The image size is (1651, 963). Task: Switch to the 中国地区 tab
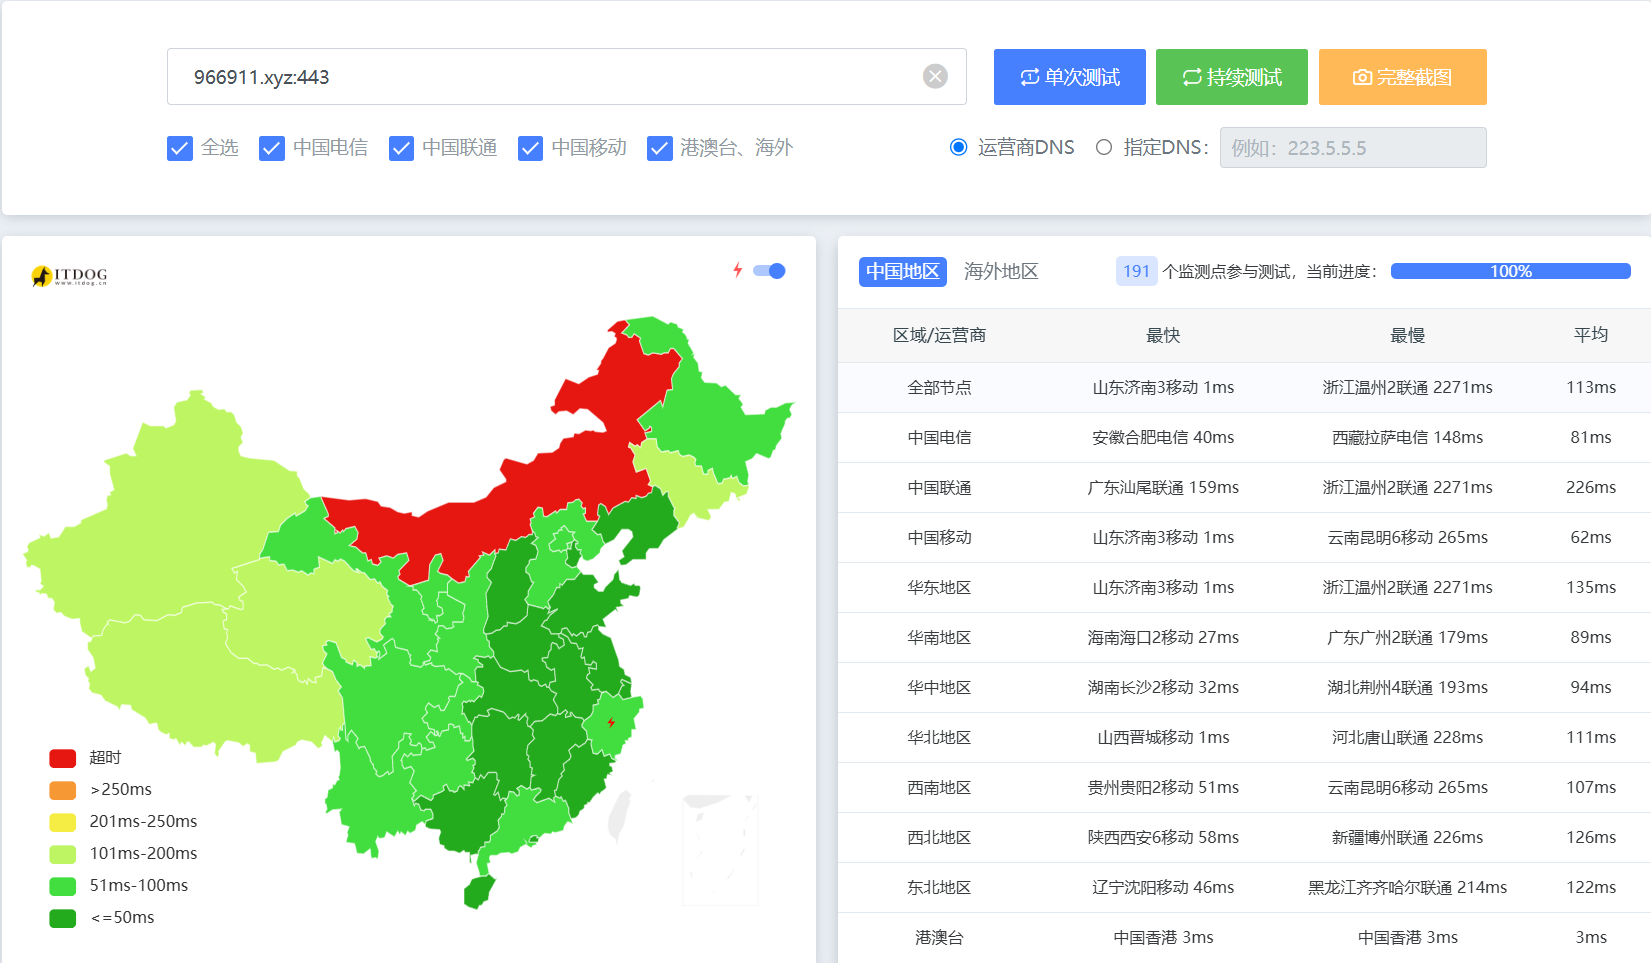pyautogui.click(x=903, y=271)
